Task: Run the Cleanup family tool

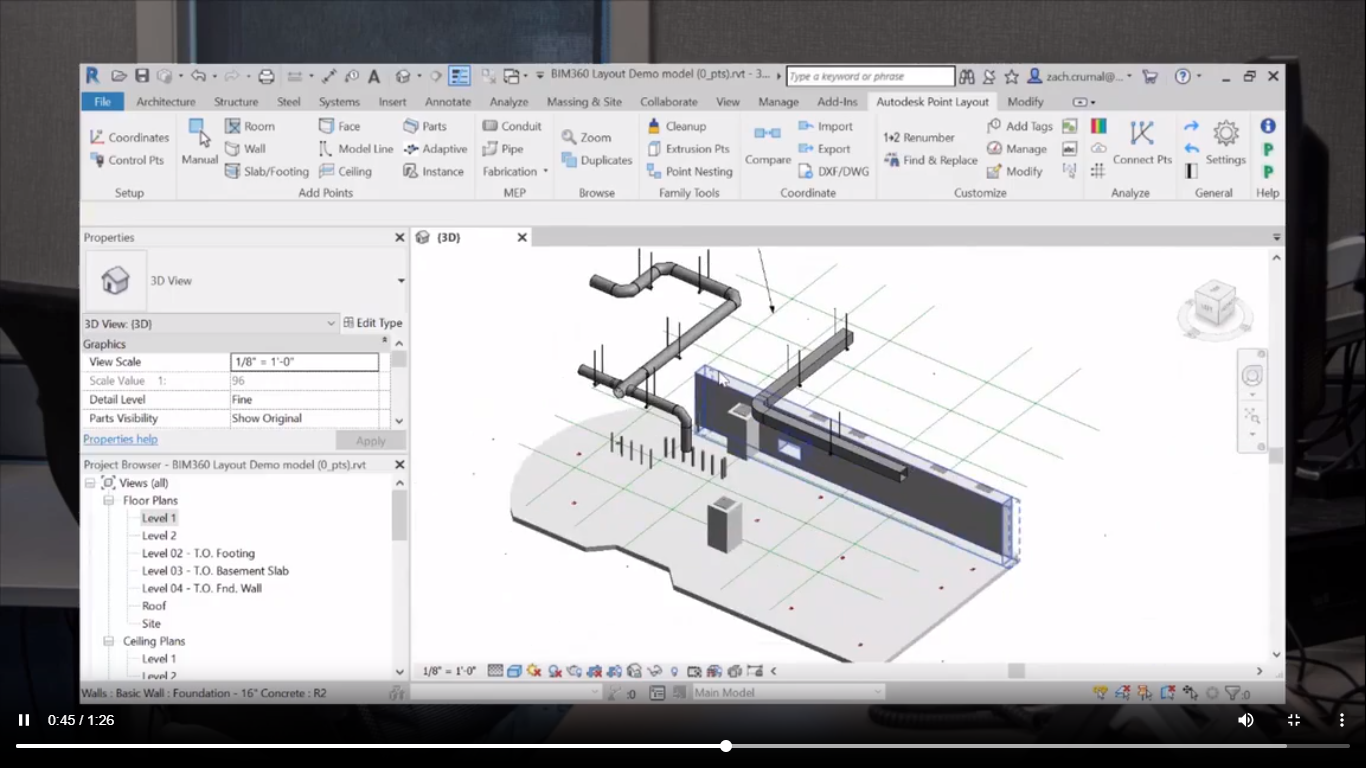Action: [676, 126]
